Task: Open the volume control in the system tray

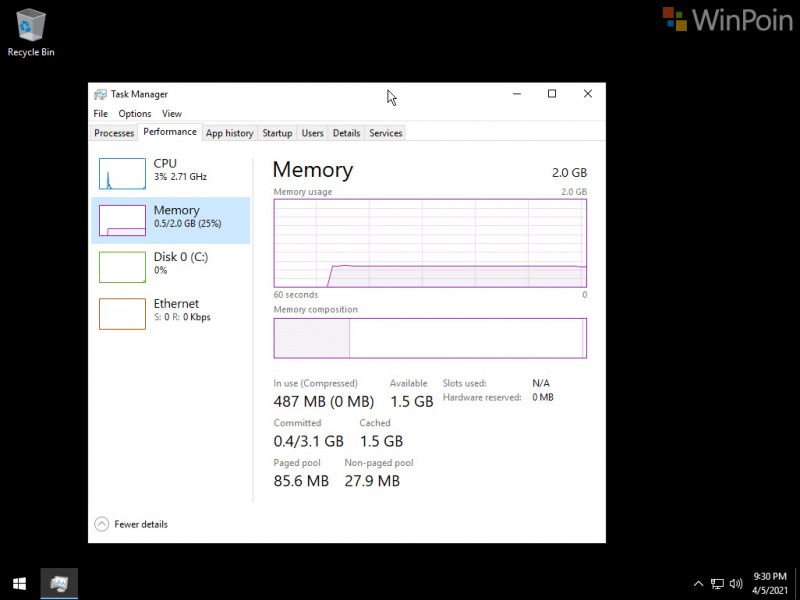Action: click(x=736, y=583)
